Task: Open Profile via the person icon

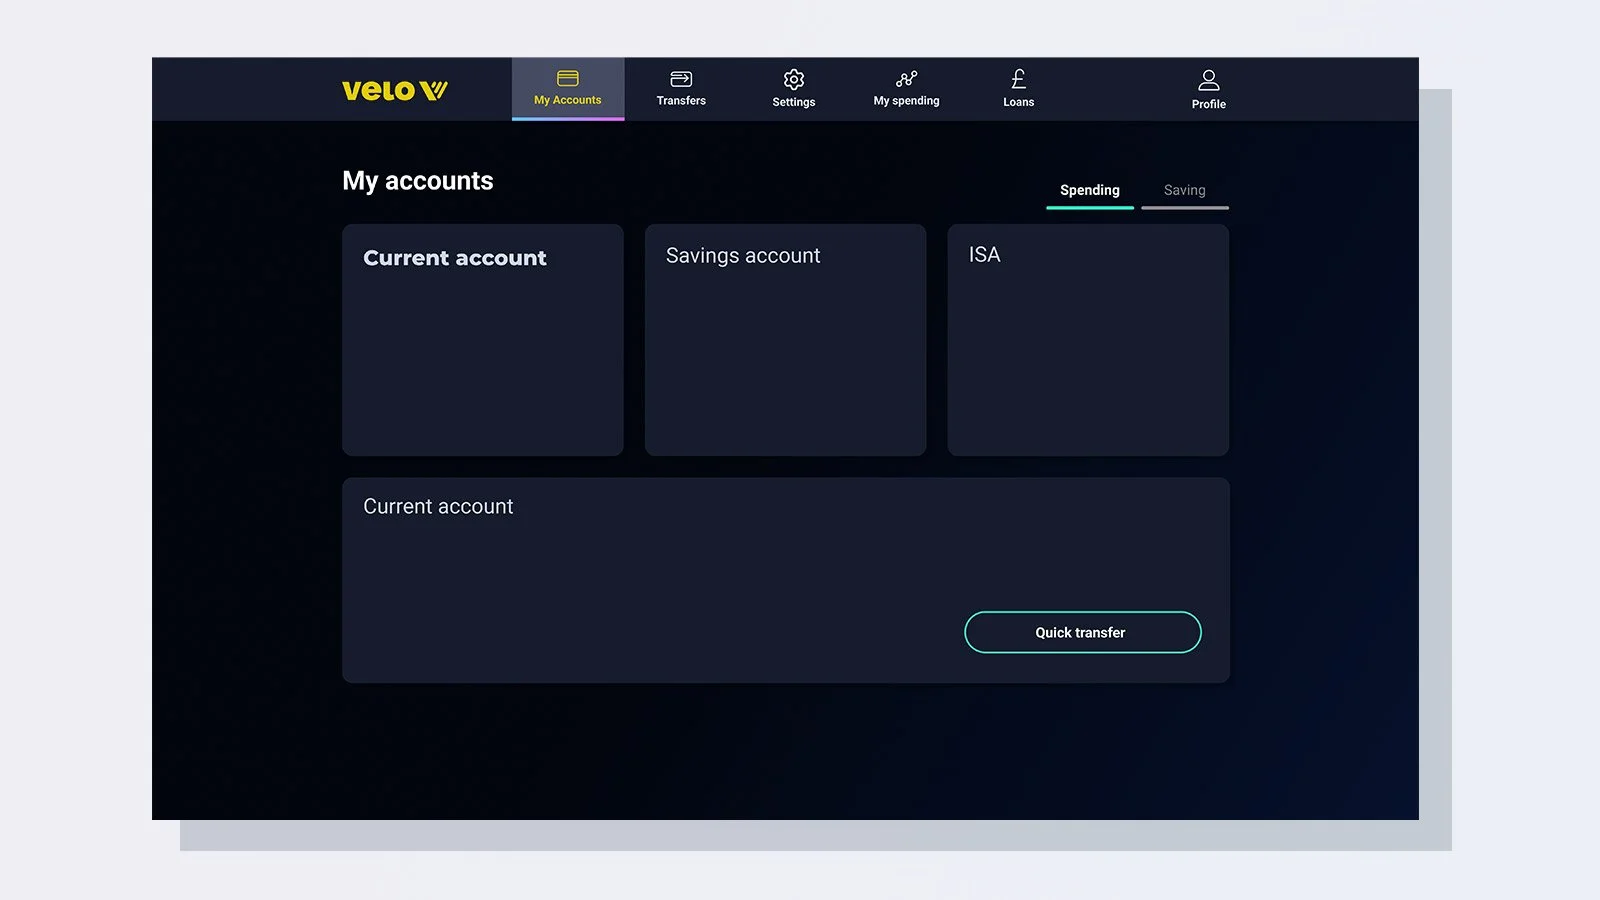Action: click(1209, 80)
